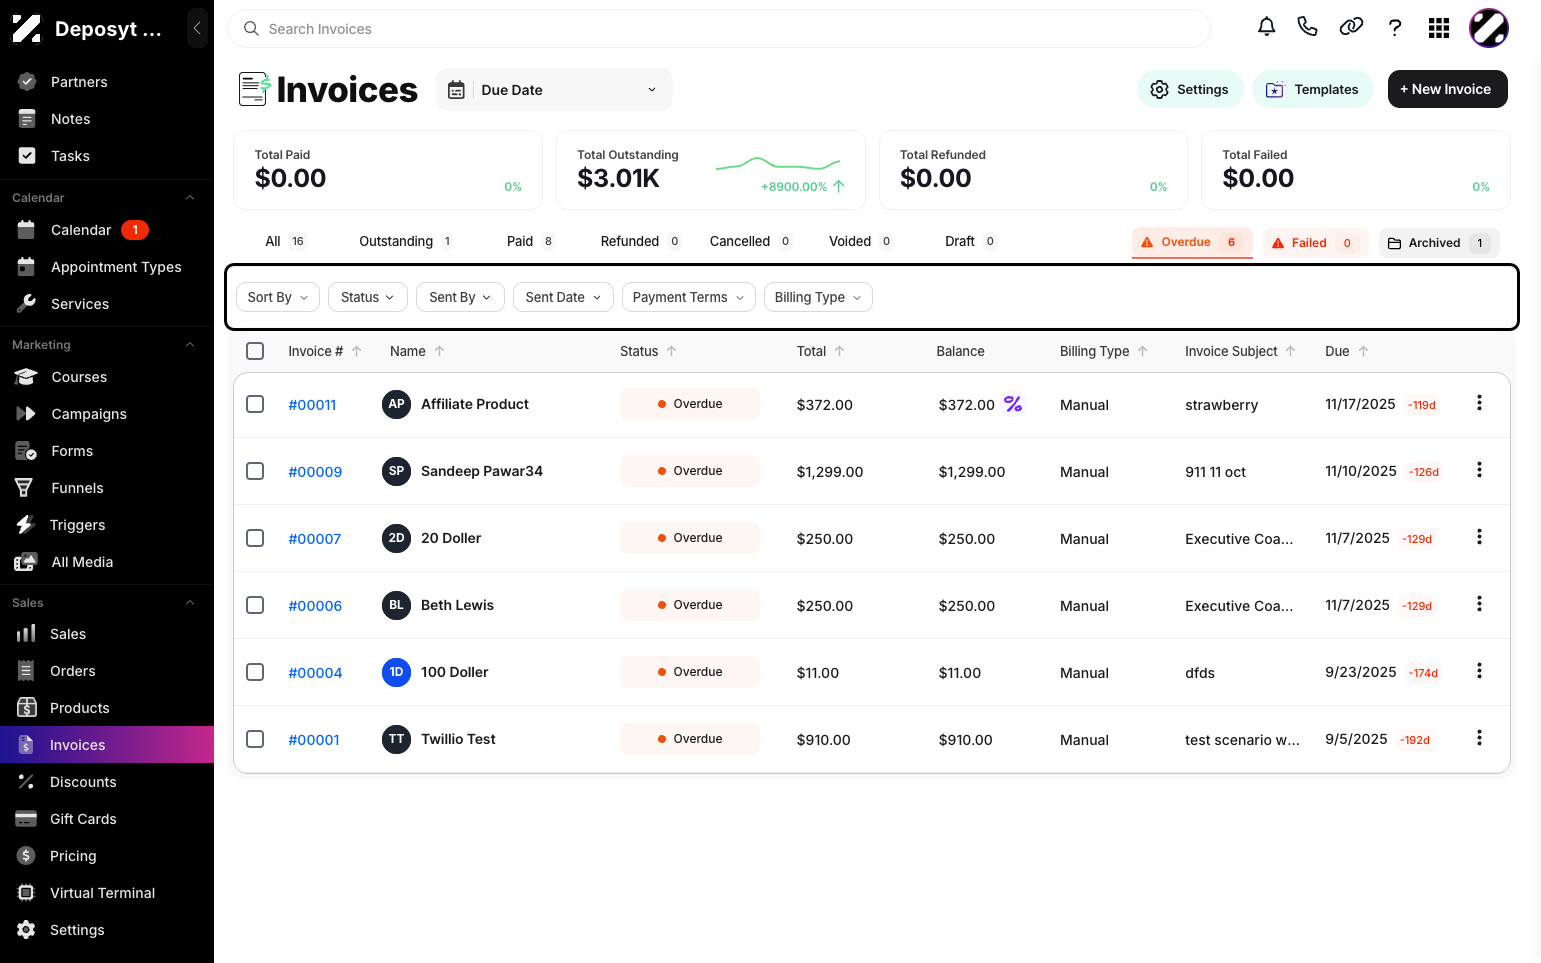1541x963 pixels.
Task: Open the apps grid icon
Action: 1439,27
